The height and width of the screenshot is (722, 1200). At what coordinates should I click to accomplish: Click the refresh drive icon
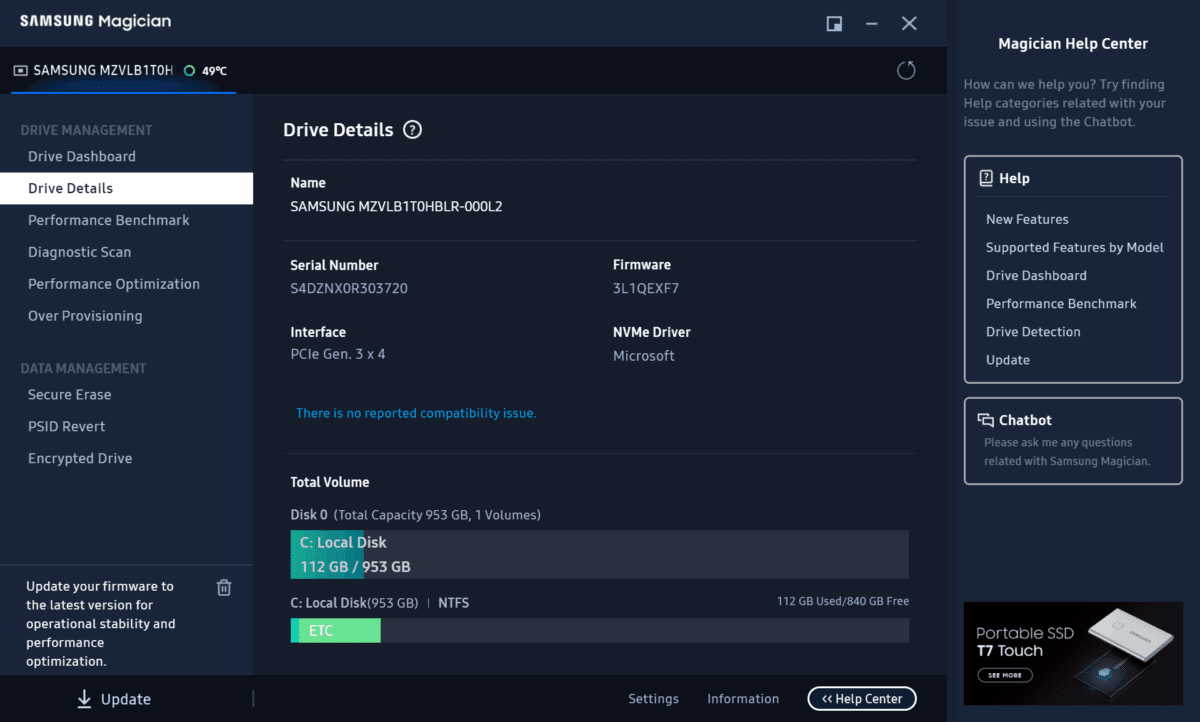tap(906, 70)
